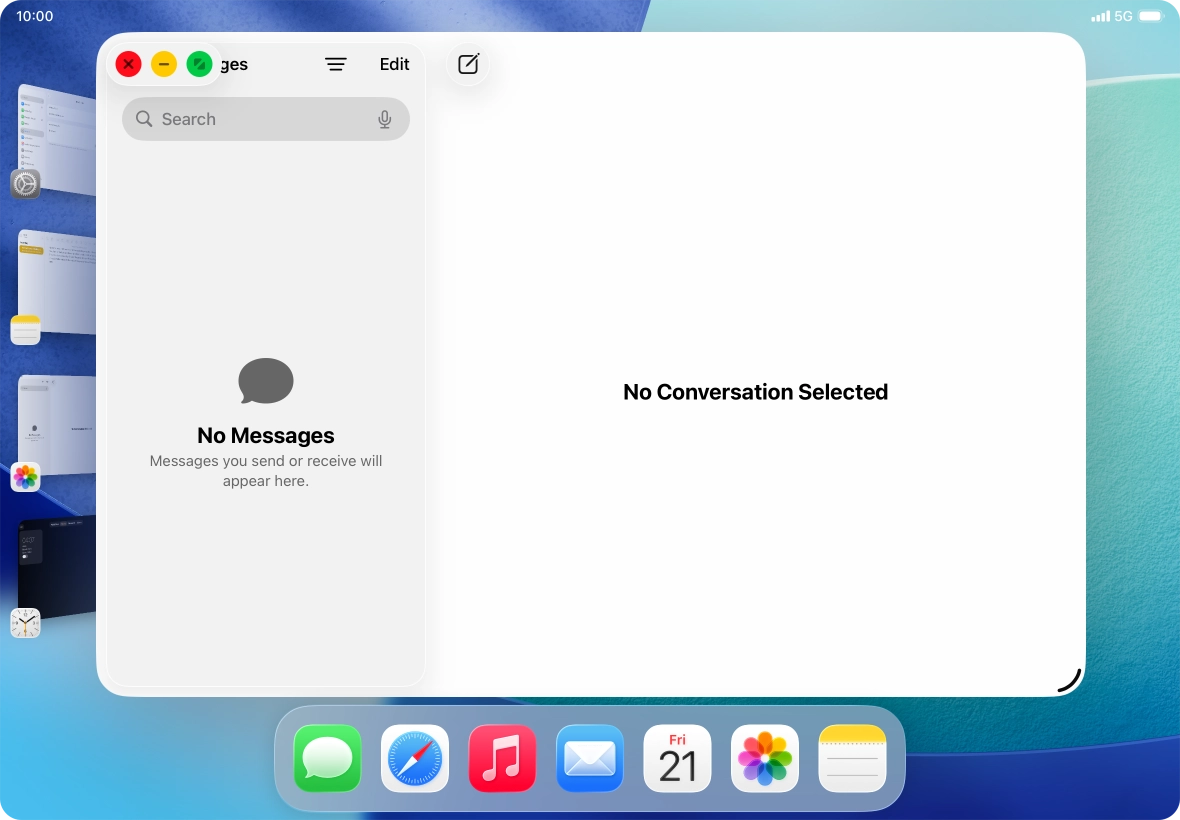Open Mail from the dock

589,758
